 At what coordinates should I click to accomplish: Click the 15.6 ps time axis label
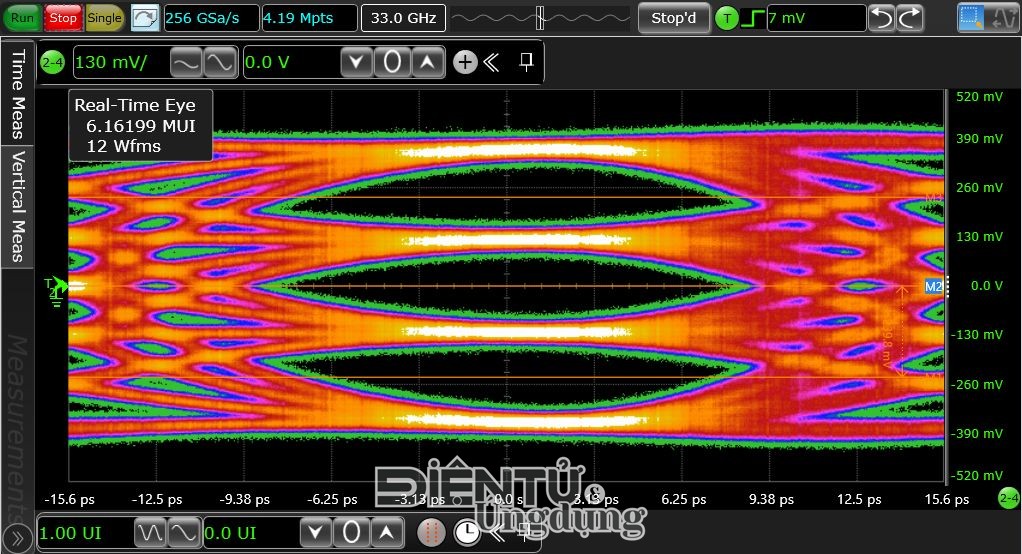946,499
